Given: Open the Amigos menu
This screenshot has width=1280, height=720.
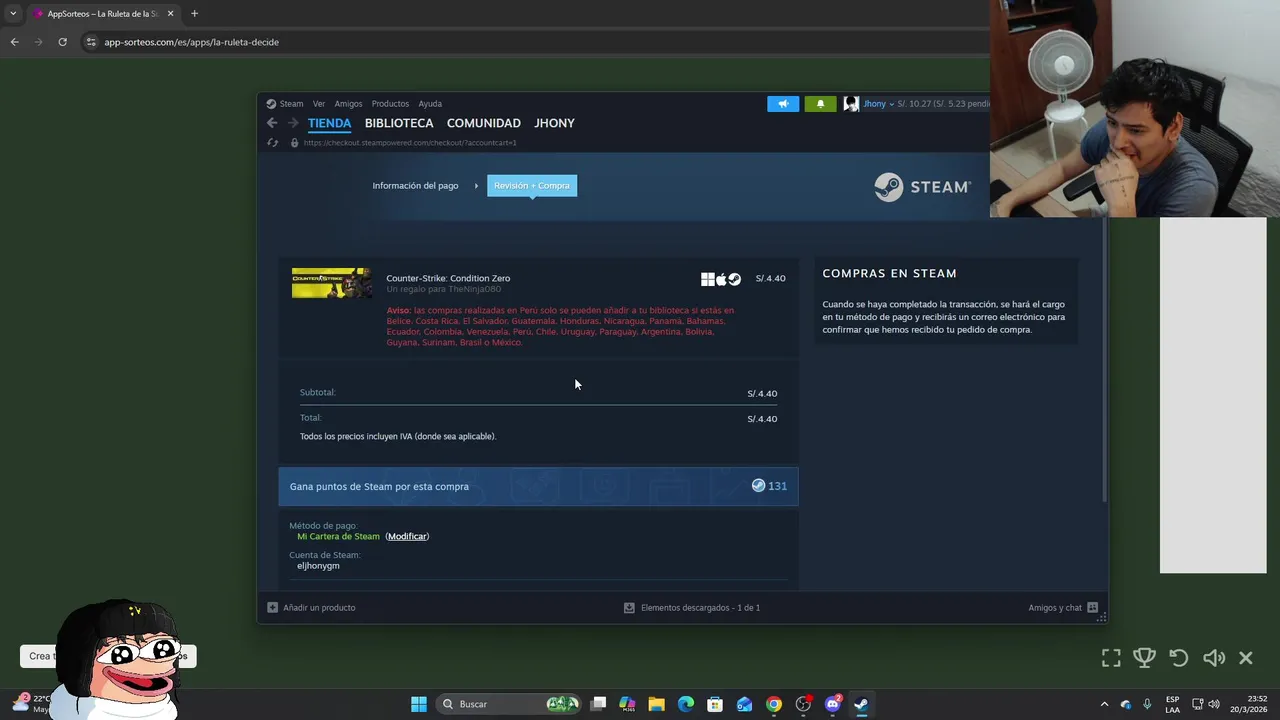Looking at the screenshot, I should pos(348,104).
